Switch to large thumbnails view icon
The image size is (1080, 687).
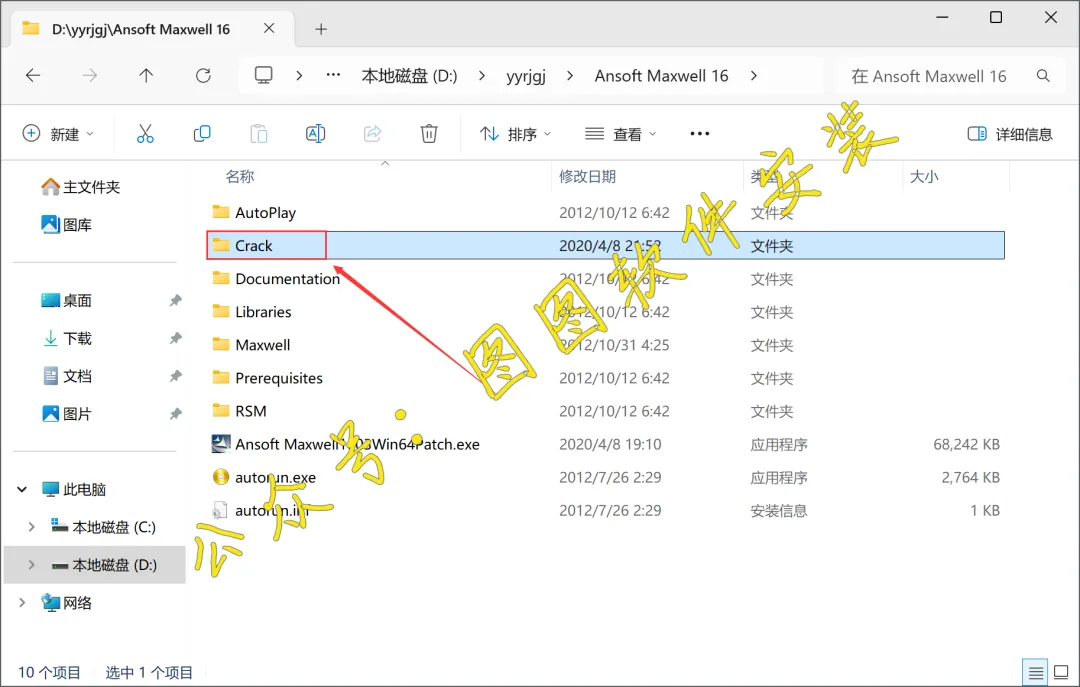click(1061, 672)
